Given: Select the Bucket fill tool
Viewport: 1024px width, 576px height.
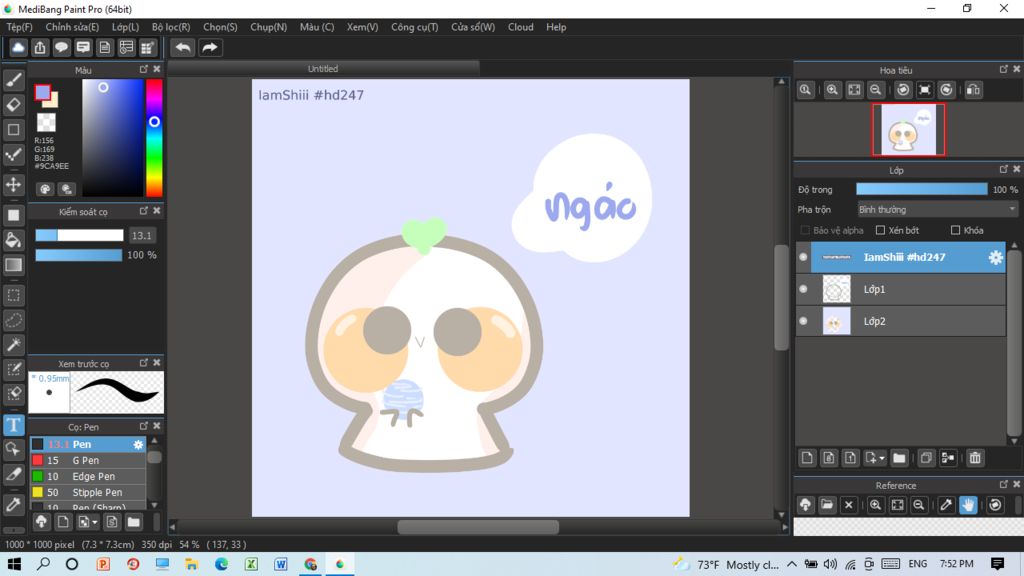Looking at the screenshot, I should point(13,240).
